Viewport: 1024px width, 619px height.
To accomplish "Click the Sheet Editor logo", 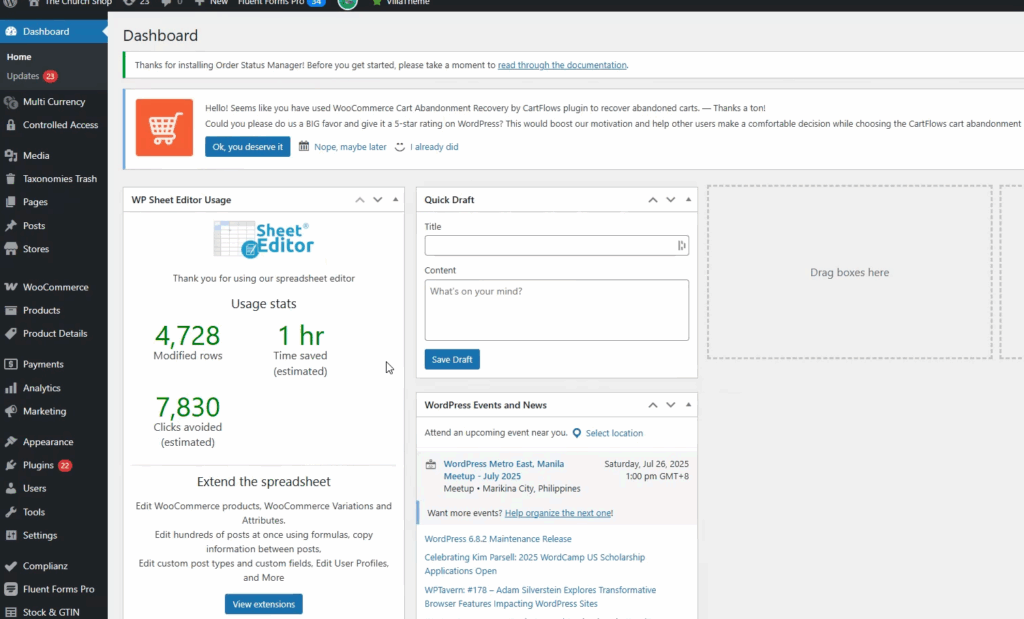I will 264,239.
